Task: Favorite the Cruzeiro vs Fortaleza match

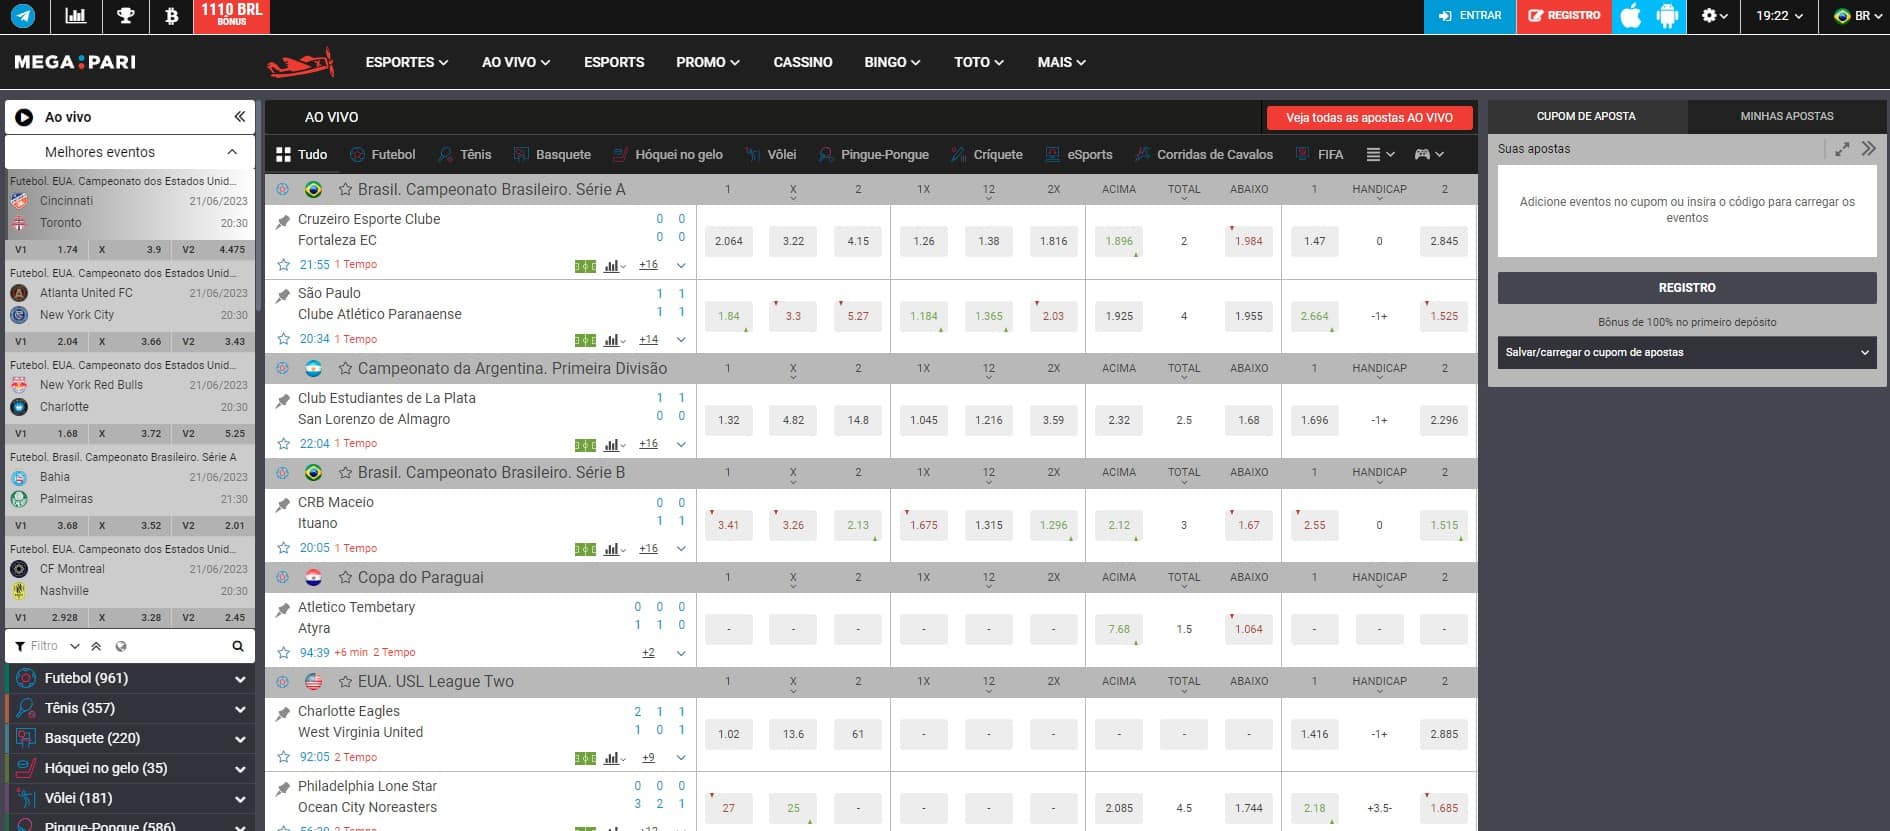Action: (x=283, y=265)
